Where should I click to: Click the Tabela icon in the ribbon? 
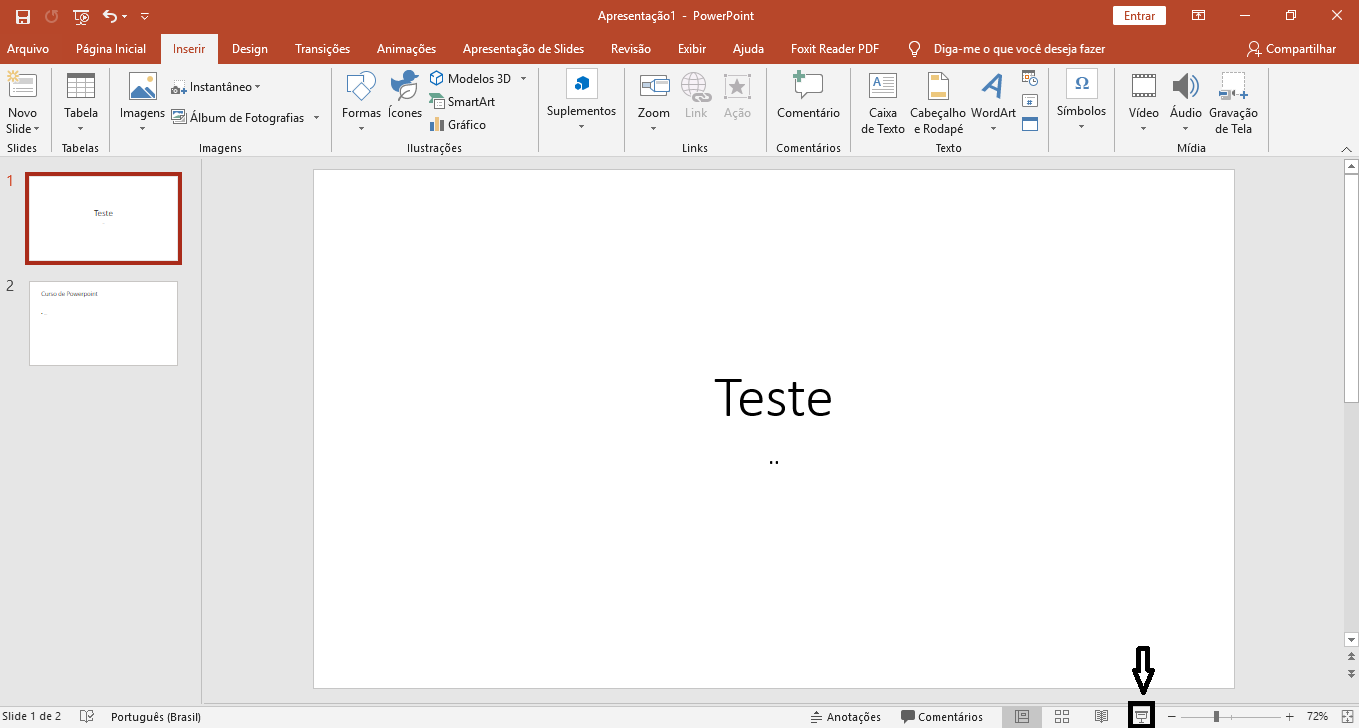click(x=80, y=88)
